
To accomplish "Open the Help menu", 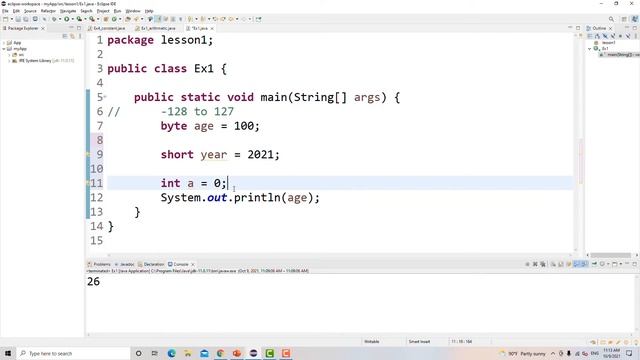I will tap(149, 11).
